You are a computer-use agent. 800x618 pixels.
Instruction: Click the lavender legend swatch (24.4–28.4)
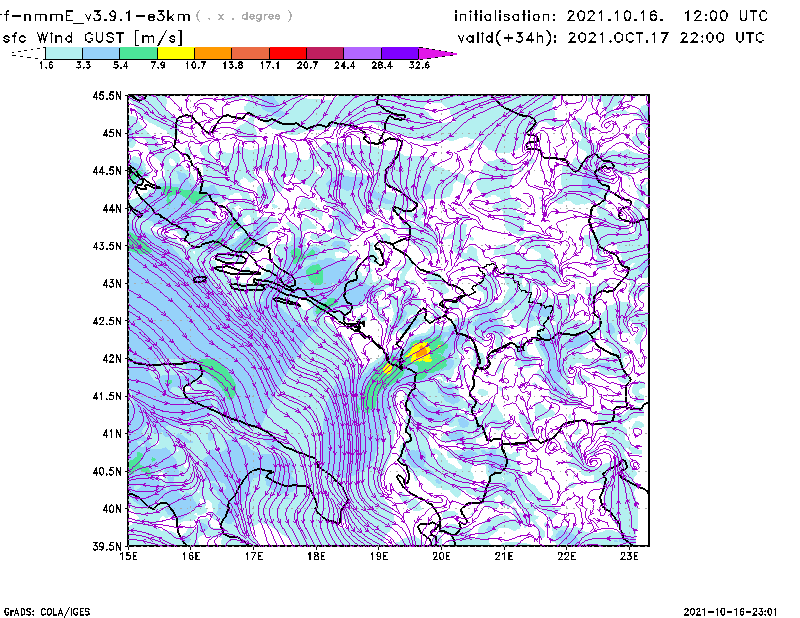coord(363,53)
